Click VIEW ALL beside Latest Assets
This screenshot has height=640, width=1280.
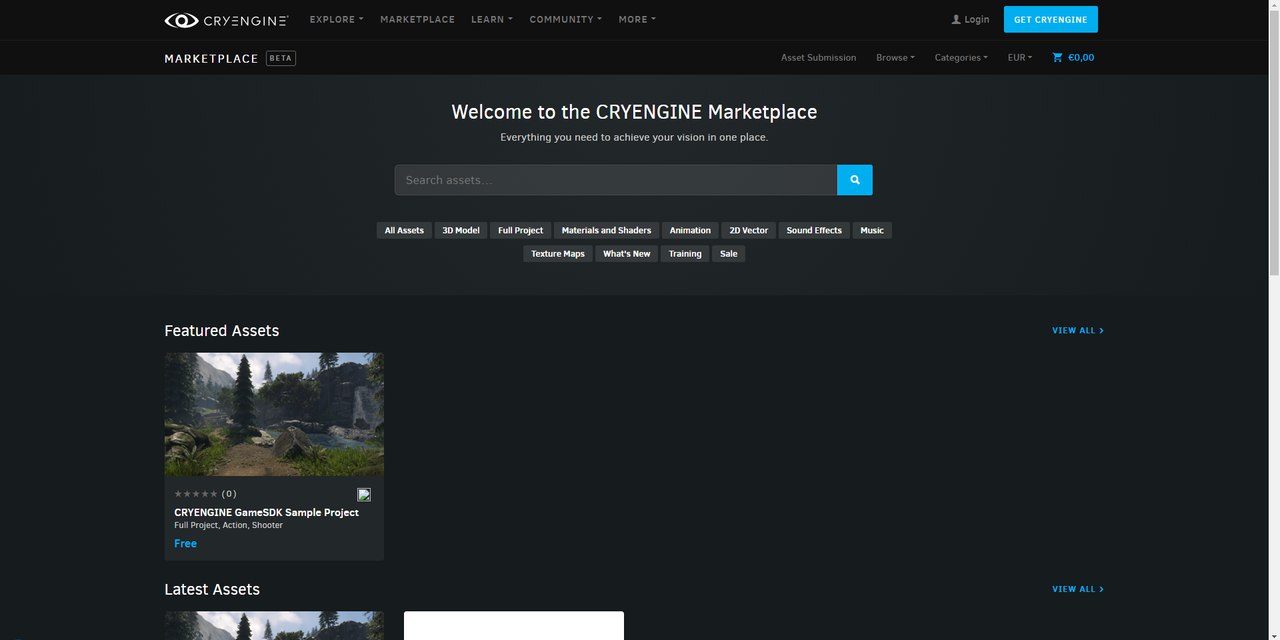(x=1078, y=589)
